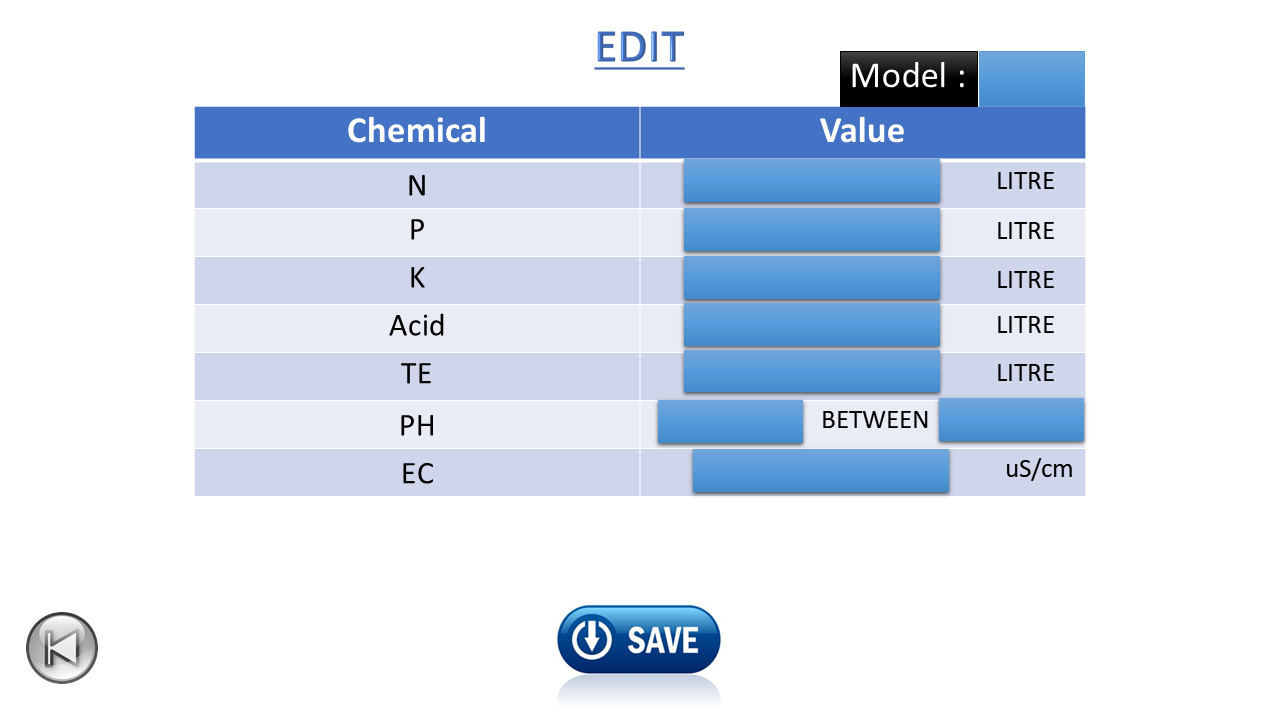Viewport: 1280px width, 720px height.
Task: Select the Model value field
Action: pos(1032,79)
